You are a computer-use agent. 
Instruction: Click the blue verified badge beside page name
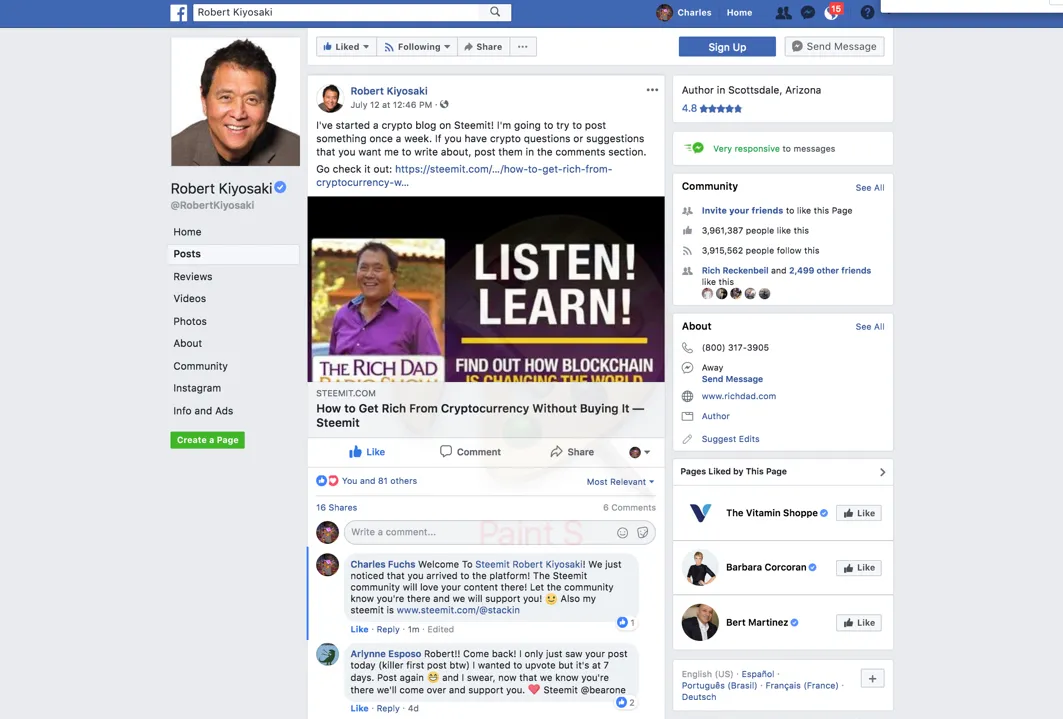click(x=280, y=188)
